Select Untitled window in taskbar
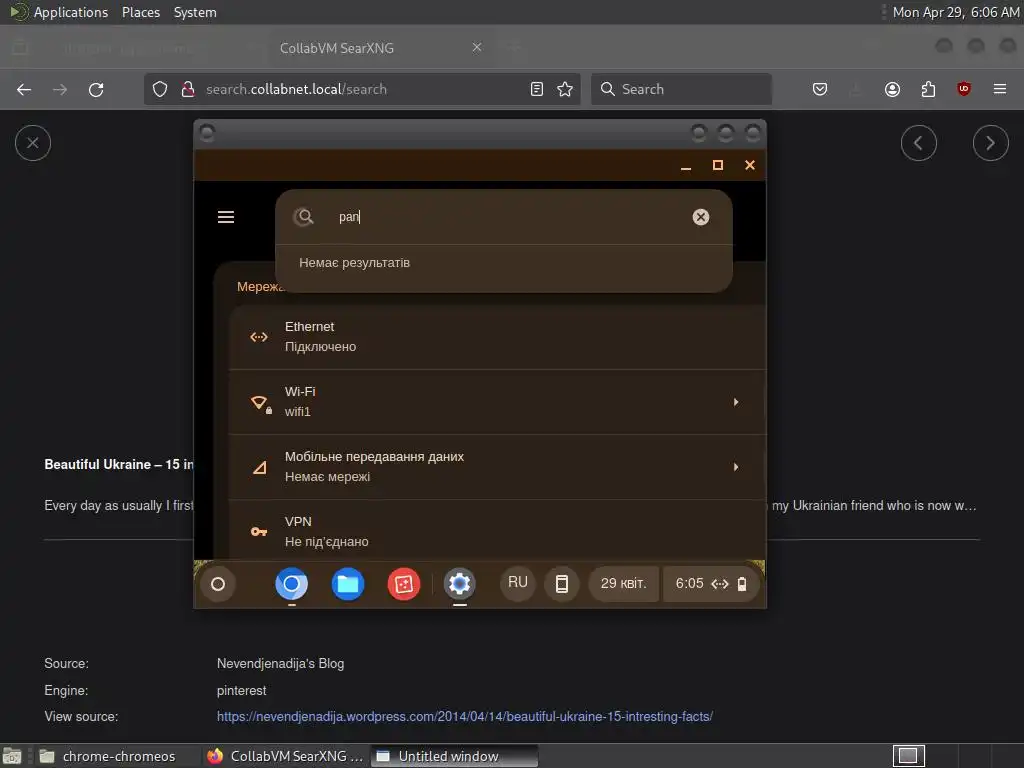This screenshot has height=768, width=1024. 454,756
